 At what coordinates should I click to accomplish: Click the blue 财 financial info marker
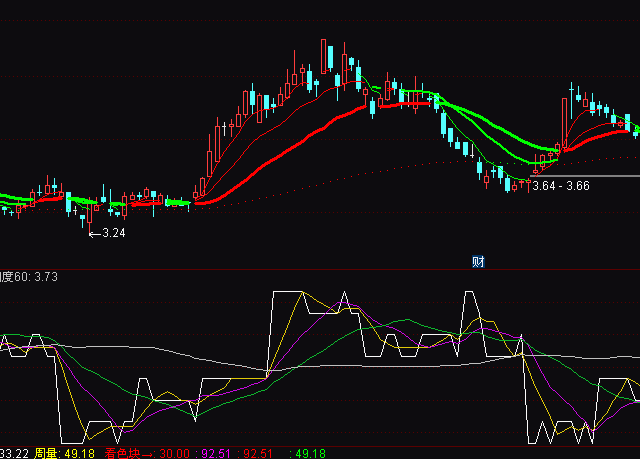click(478, 262)
